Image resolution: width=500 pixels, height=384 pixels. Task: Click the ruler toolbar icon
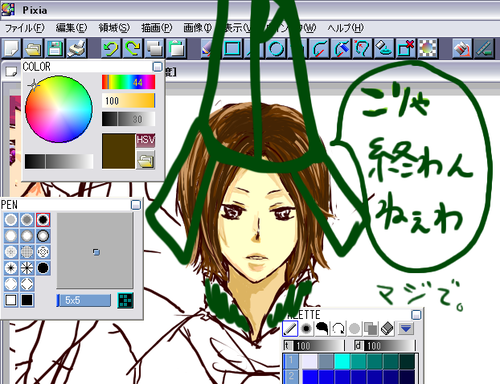(x=484, y=48)
